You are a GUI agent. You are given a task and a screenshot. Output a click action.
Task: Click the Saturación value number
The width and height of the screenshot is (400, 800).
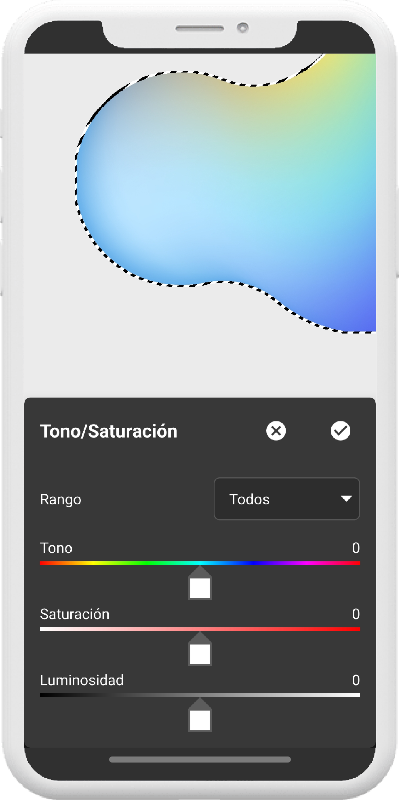(356, 614)
